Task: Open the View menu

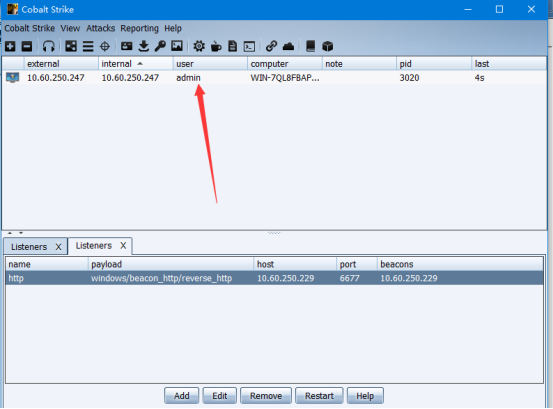Action: tap(70, 28)
